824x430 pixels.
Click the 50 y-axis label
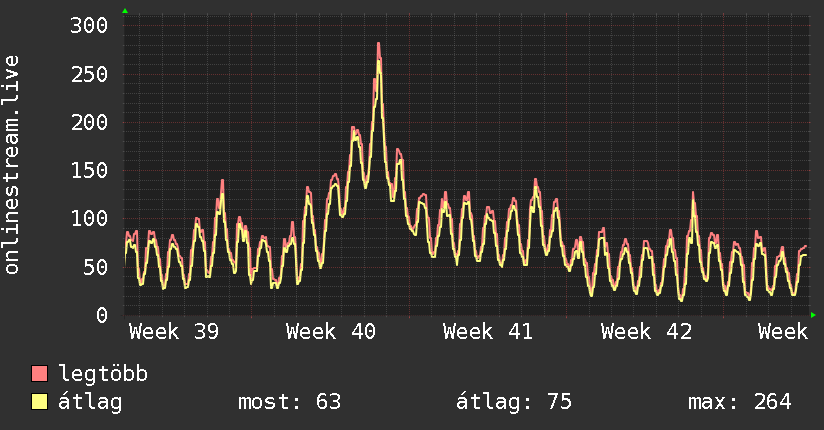(96, 267)
